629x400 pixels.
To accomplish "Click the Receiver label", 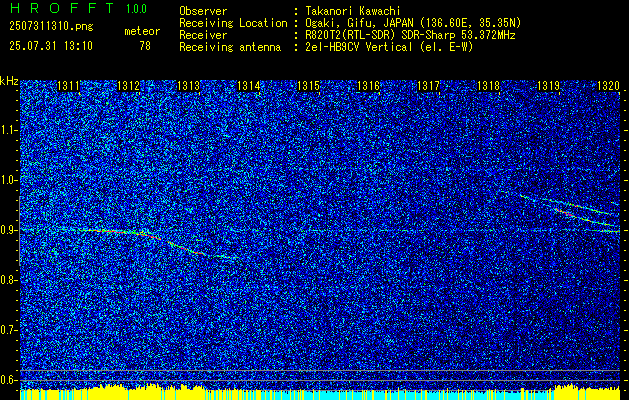I will click(x=203, y=35).
